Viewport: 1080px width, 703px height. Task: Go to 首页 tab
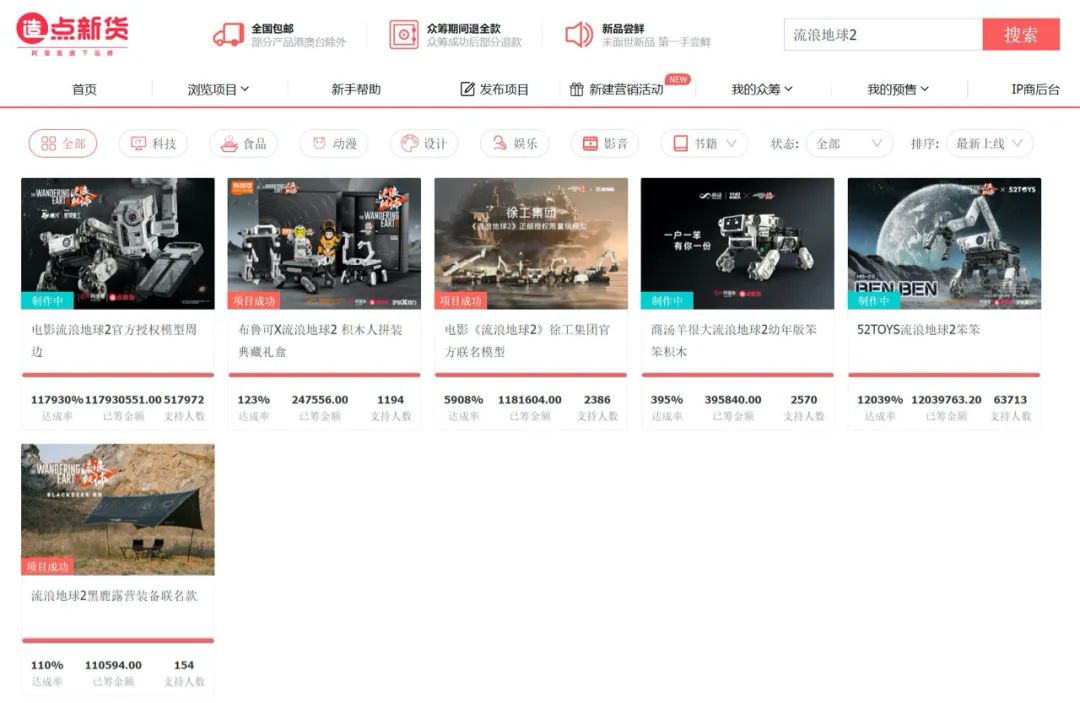84,89
